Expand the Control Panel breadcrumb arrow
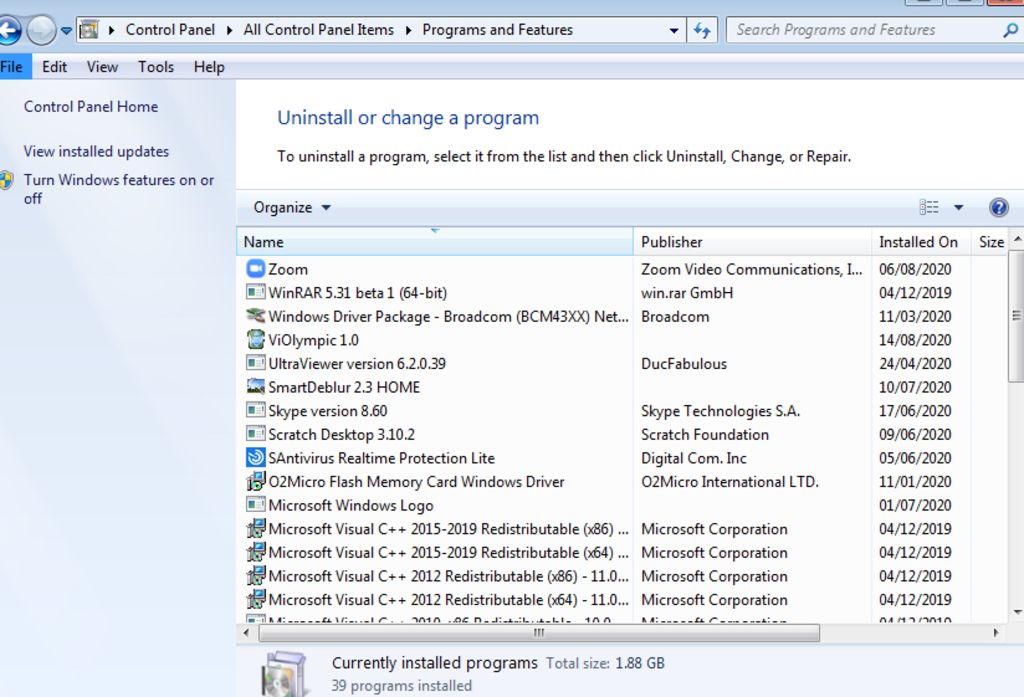The width and height of the screenshot is (1024, 697). [229, 30]
